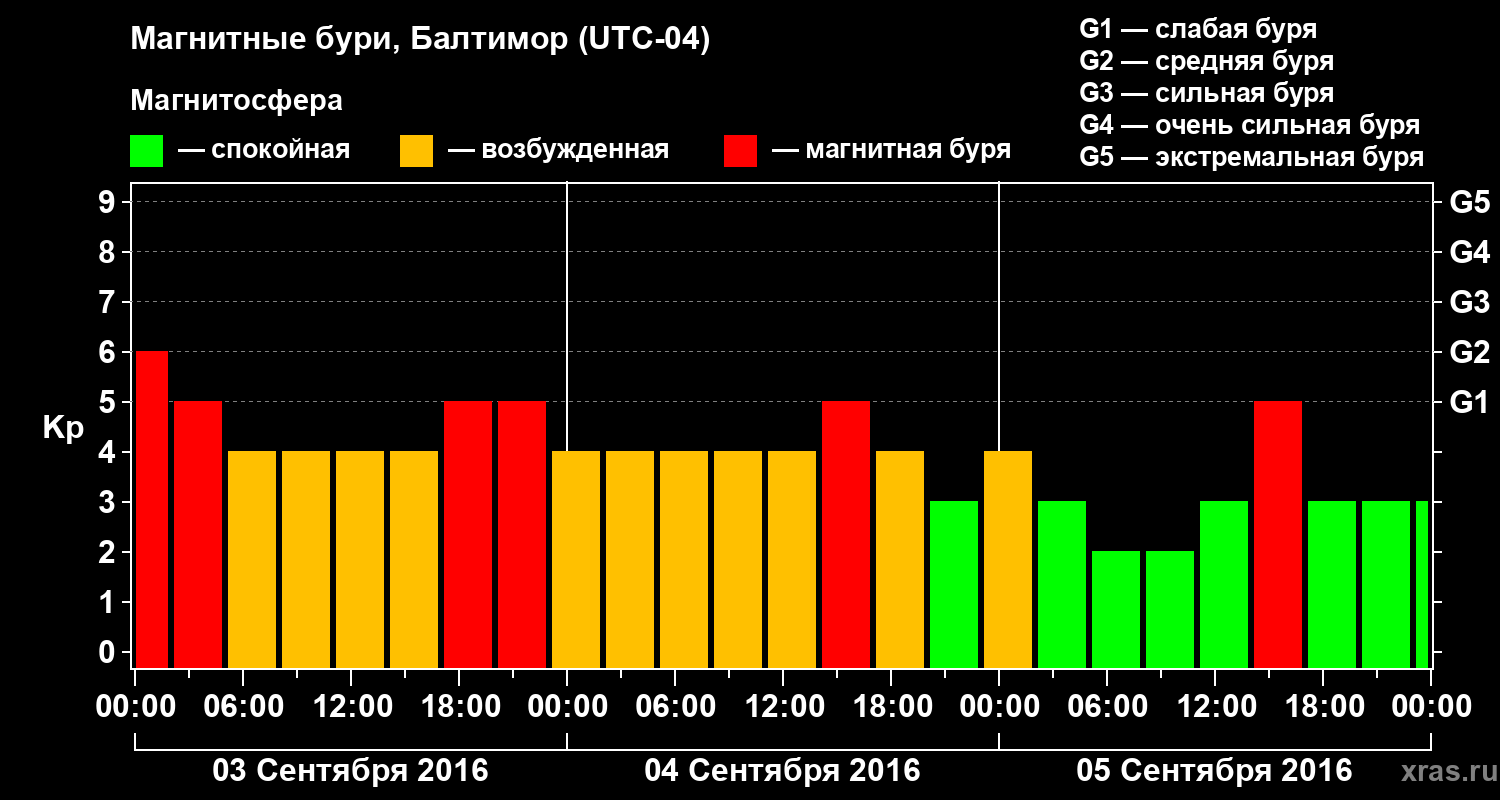Click the 'Kp' axis title
This screenshot has width=1500, height=800.
pyautogui.click(x=63, y=428)
